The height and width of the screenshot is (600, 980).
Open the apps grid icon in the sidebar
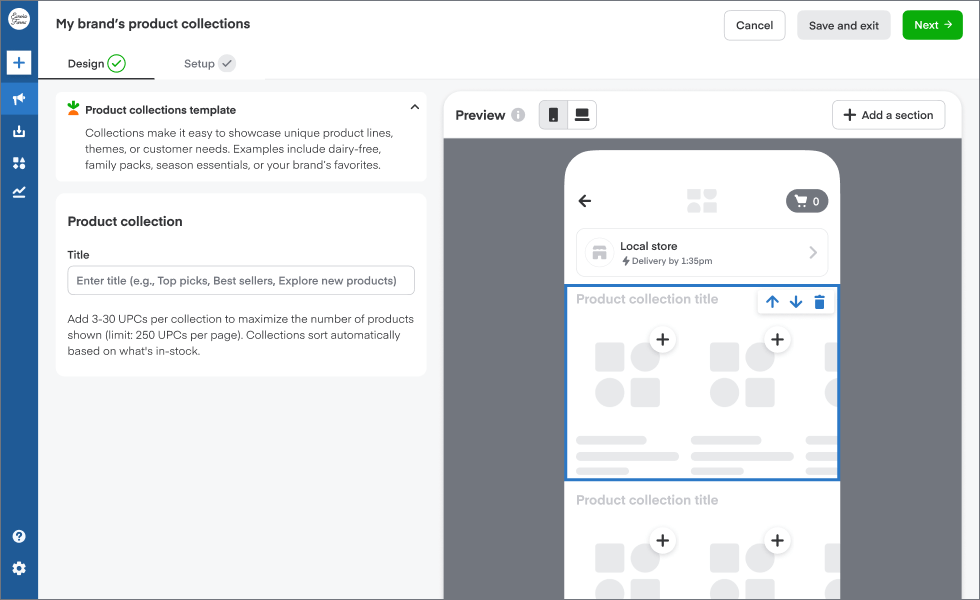pyautogui.click(x=18, y=162)
